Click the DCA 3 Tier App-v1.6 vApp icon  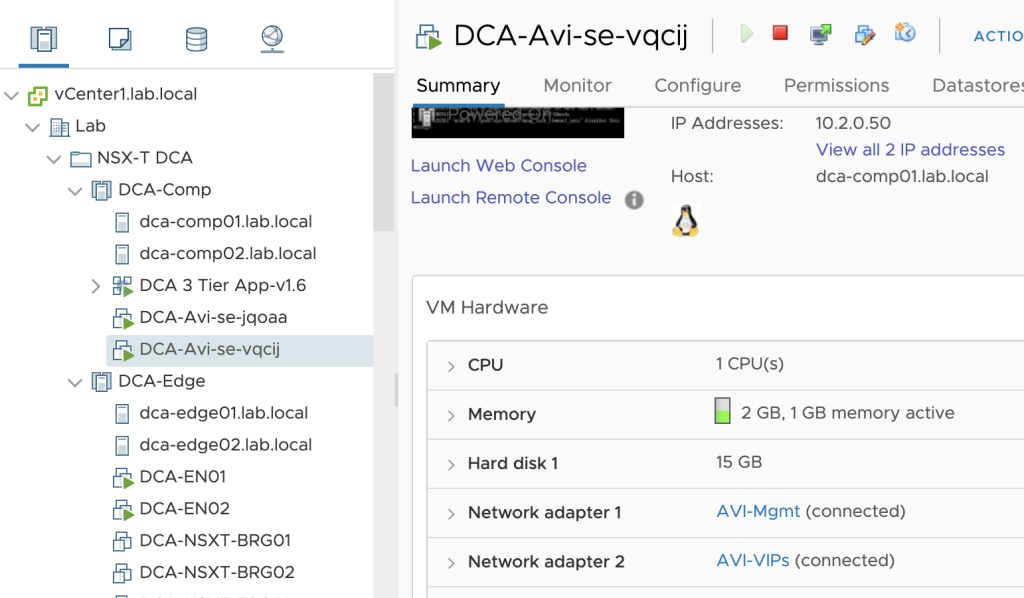coord(122,286)
